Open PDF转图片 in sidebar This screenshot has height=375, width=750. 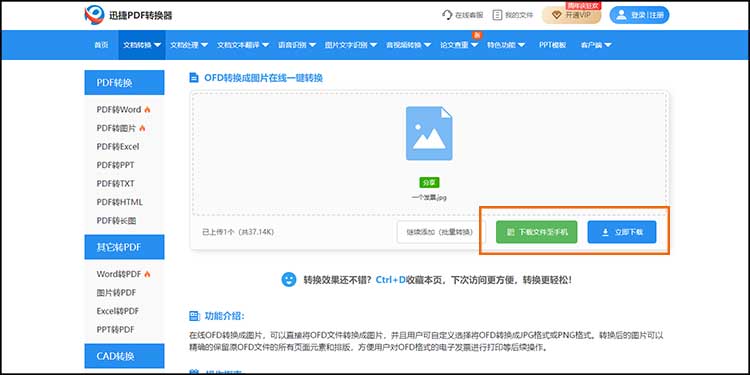pos(116,128)
